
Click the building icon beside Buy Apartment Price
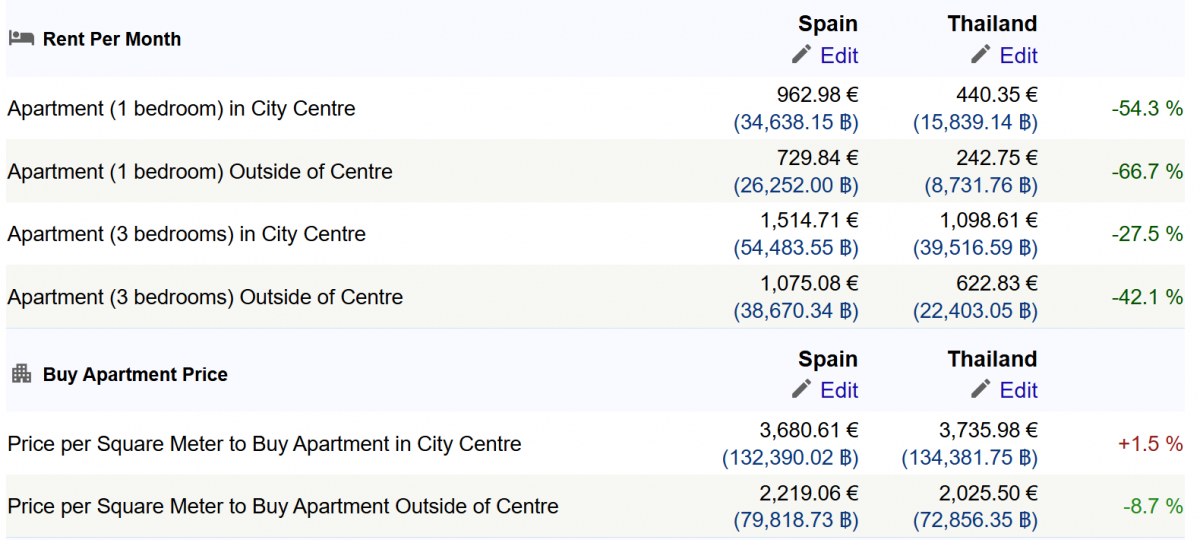click(x=21, y=374)
